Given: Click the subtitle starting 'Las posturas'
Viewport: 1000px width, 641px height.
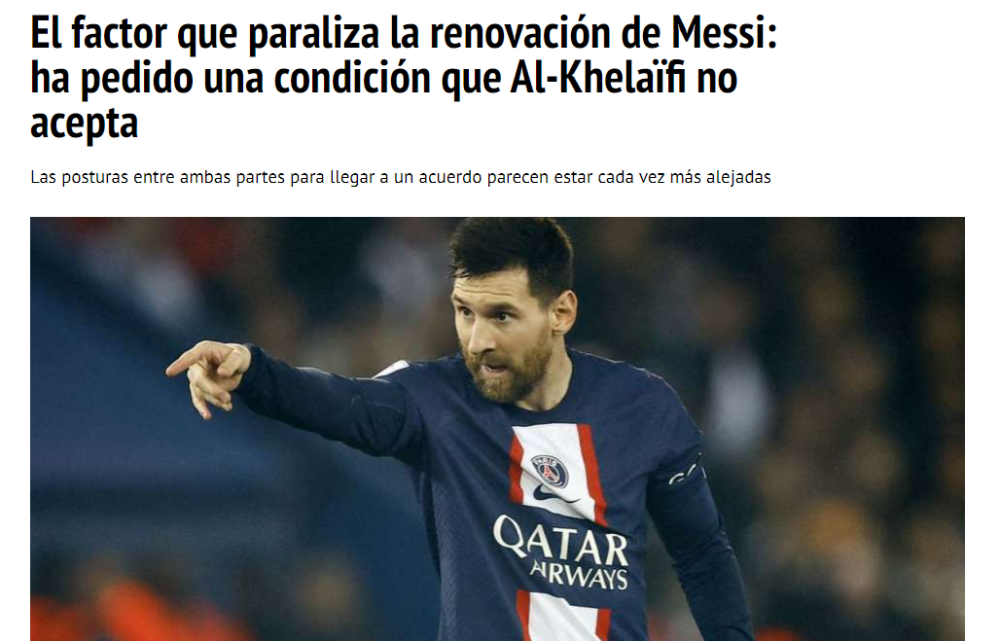Looking at the screenshot, I should [401, 177].
